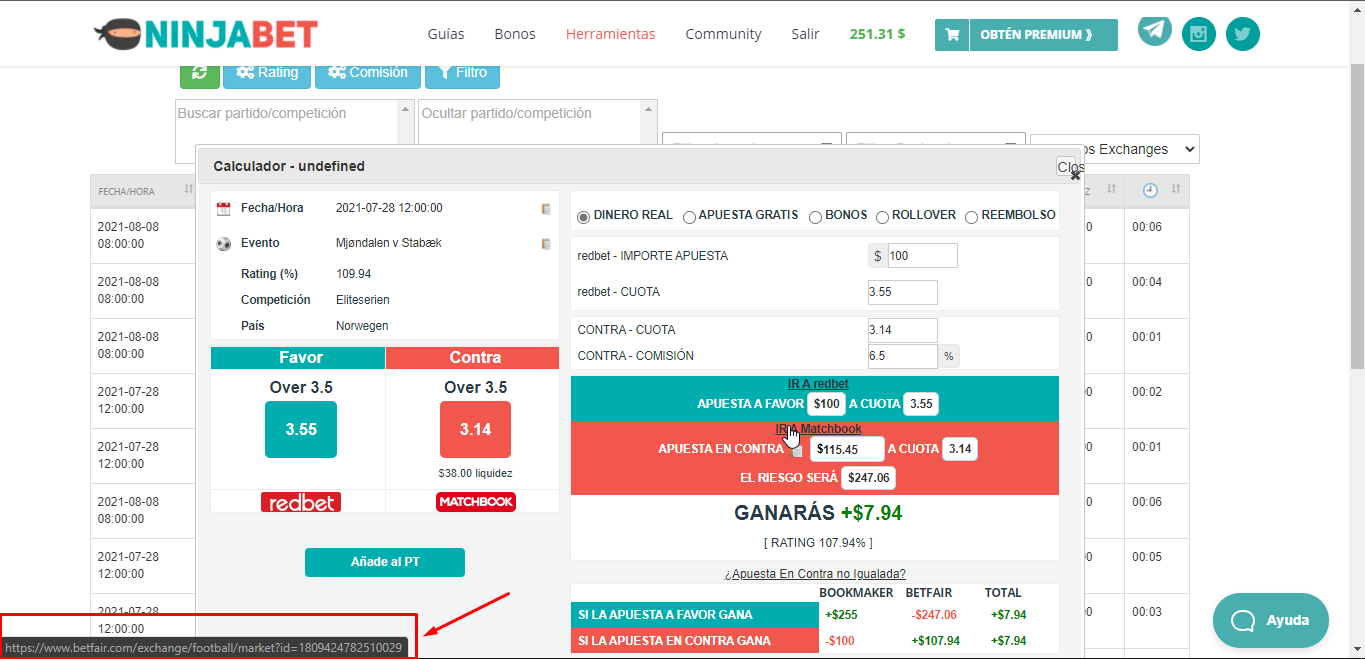Click the Añade al PT button
The width and height of the screenshot is (1365, 659).
(x=385, y=562)
